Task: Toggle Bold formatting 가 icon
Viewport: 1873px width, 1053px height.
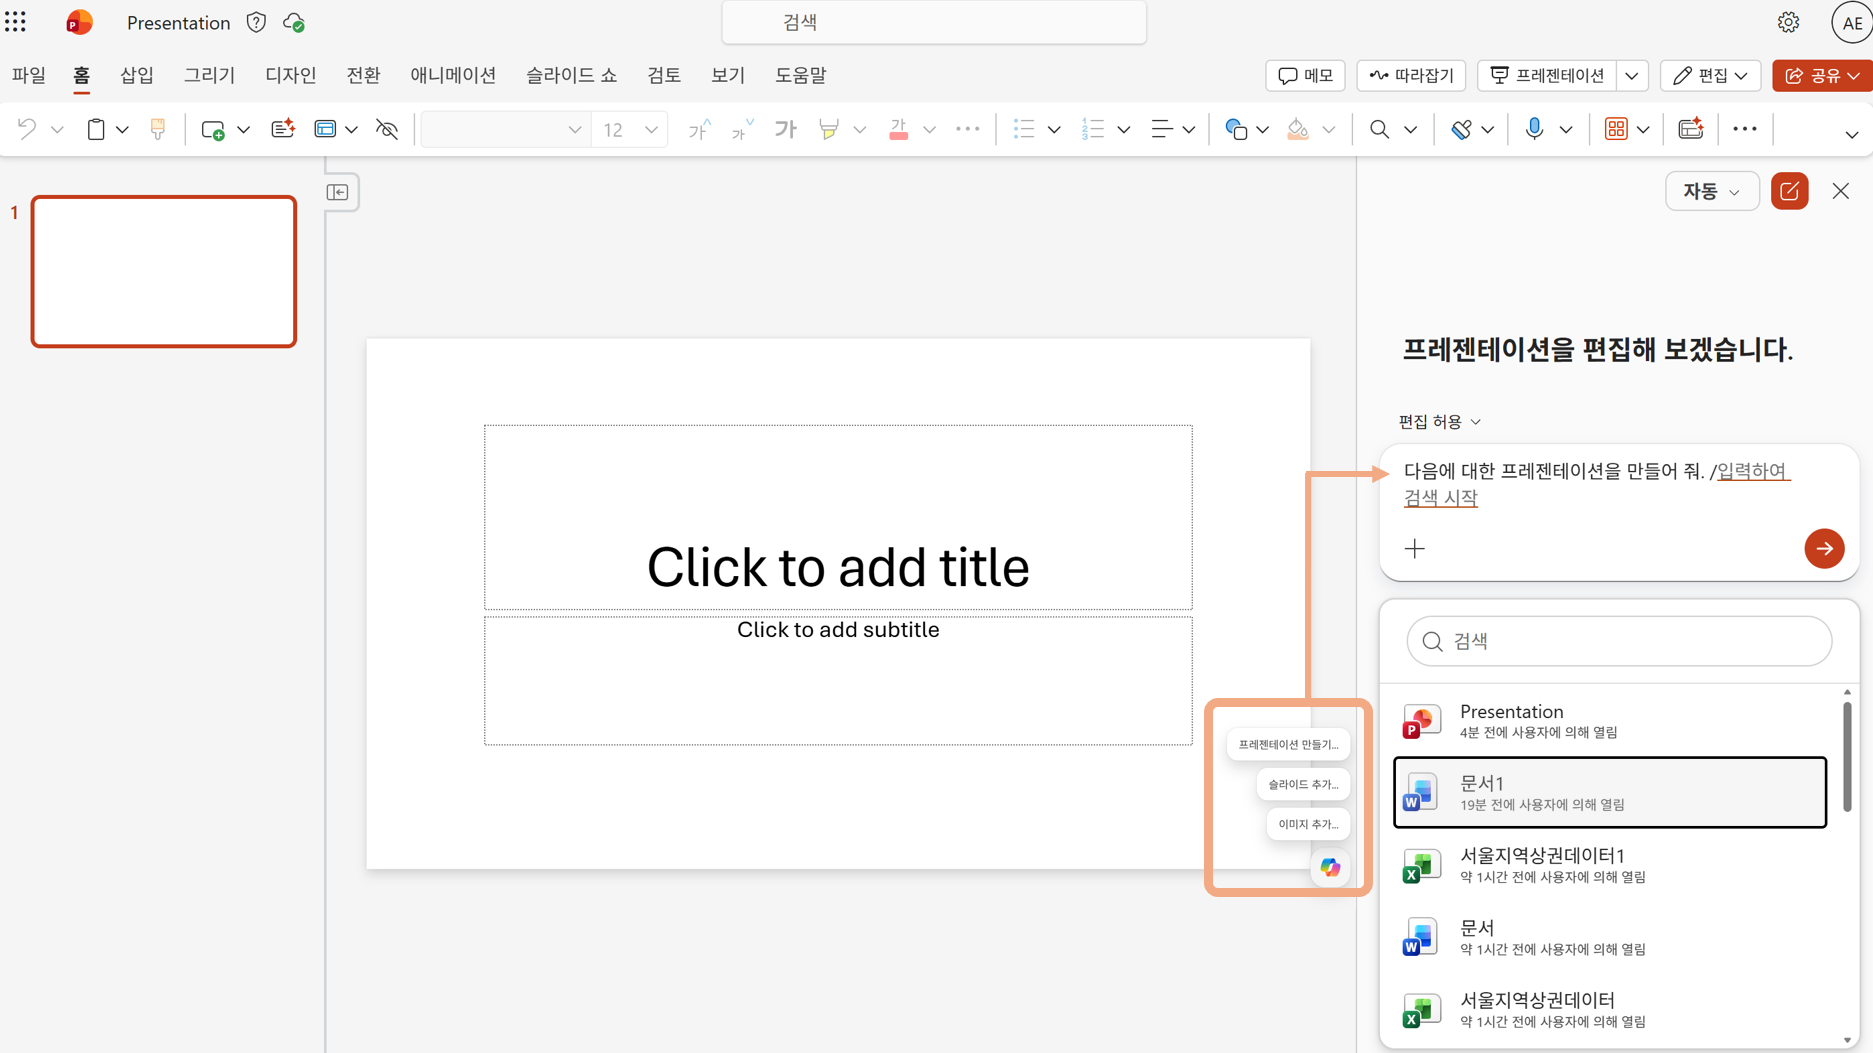Action: [x=786, y=129]
